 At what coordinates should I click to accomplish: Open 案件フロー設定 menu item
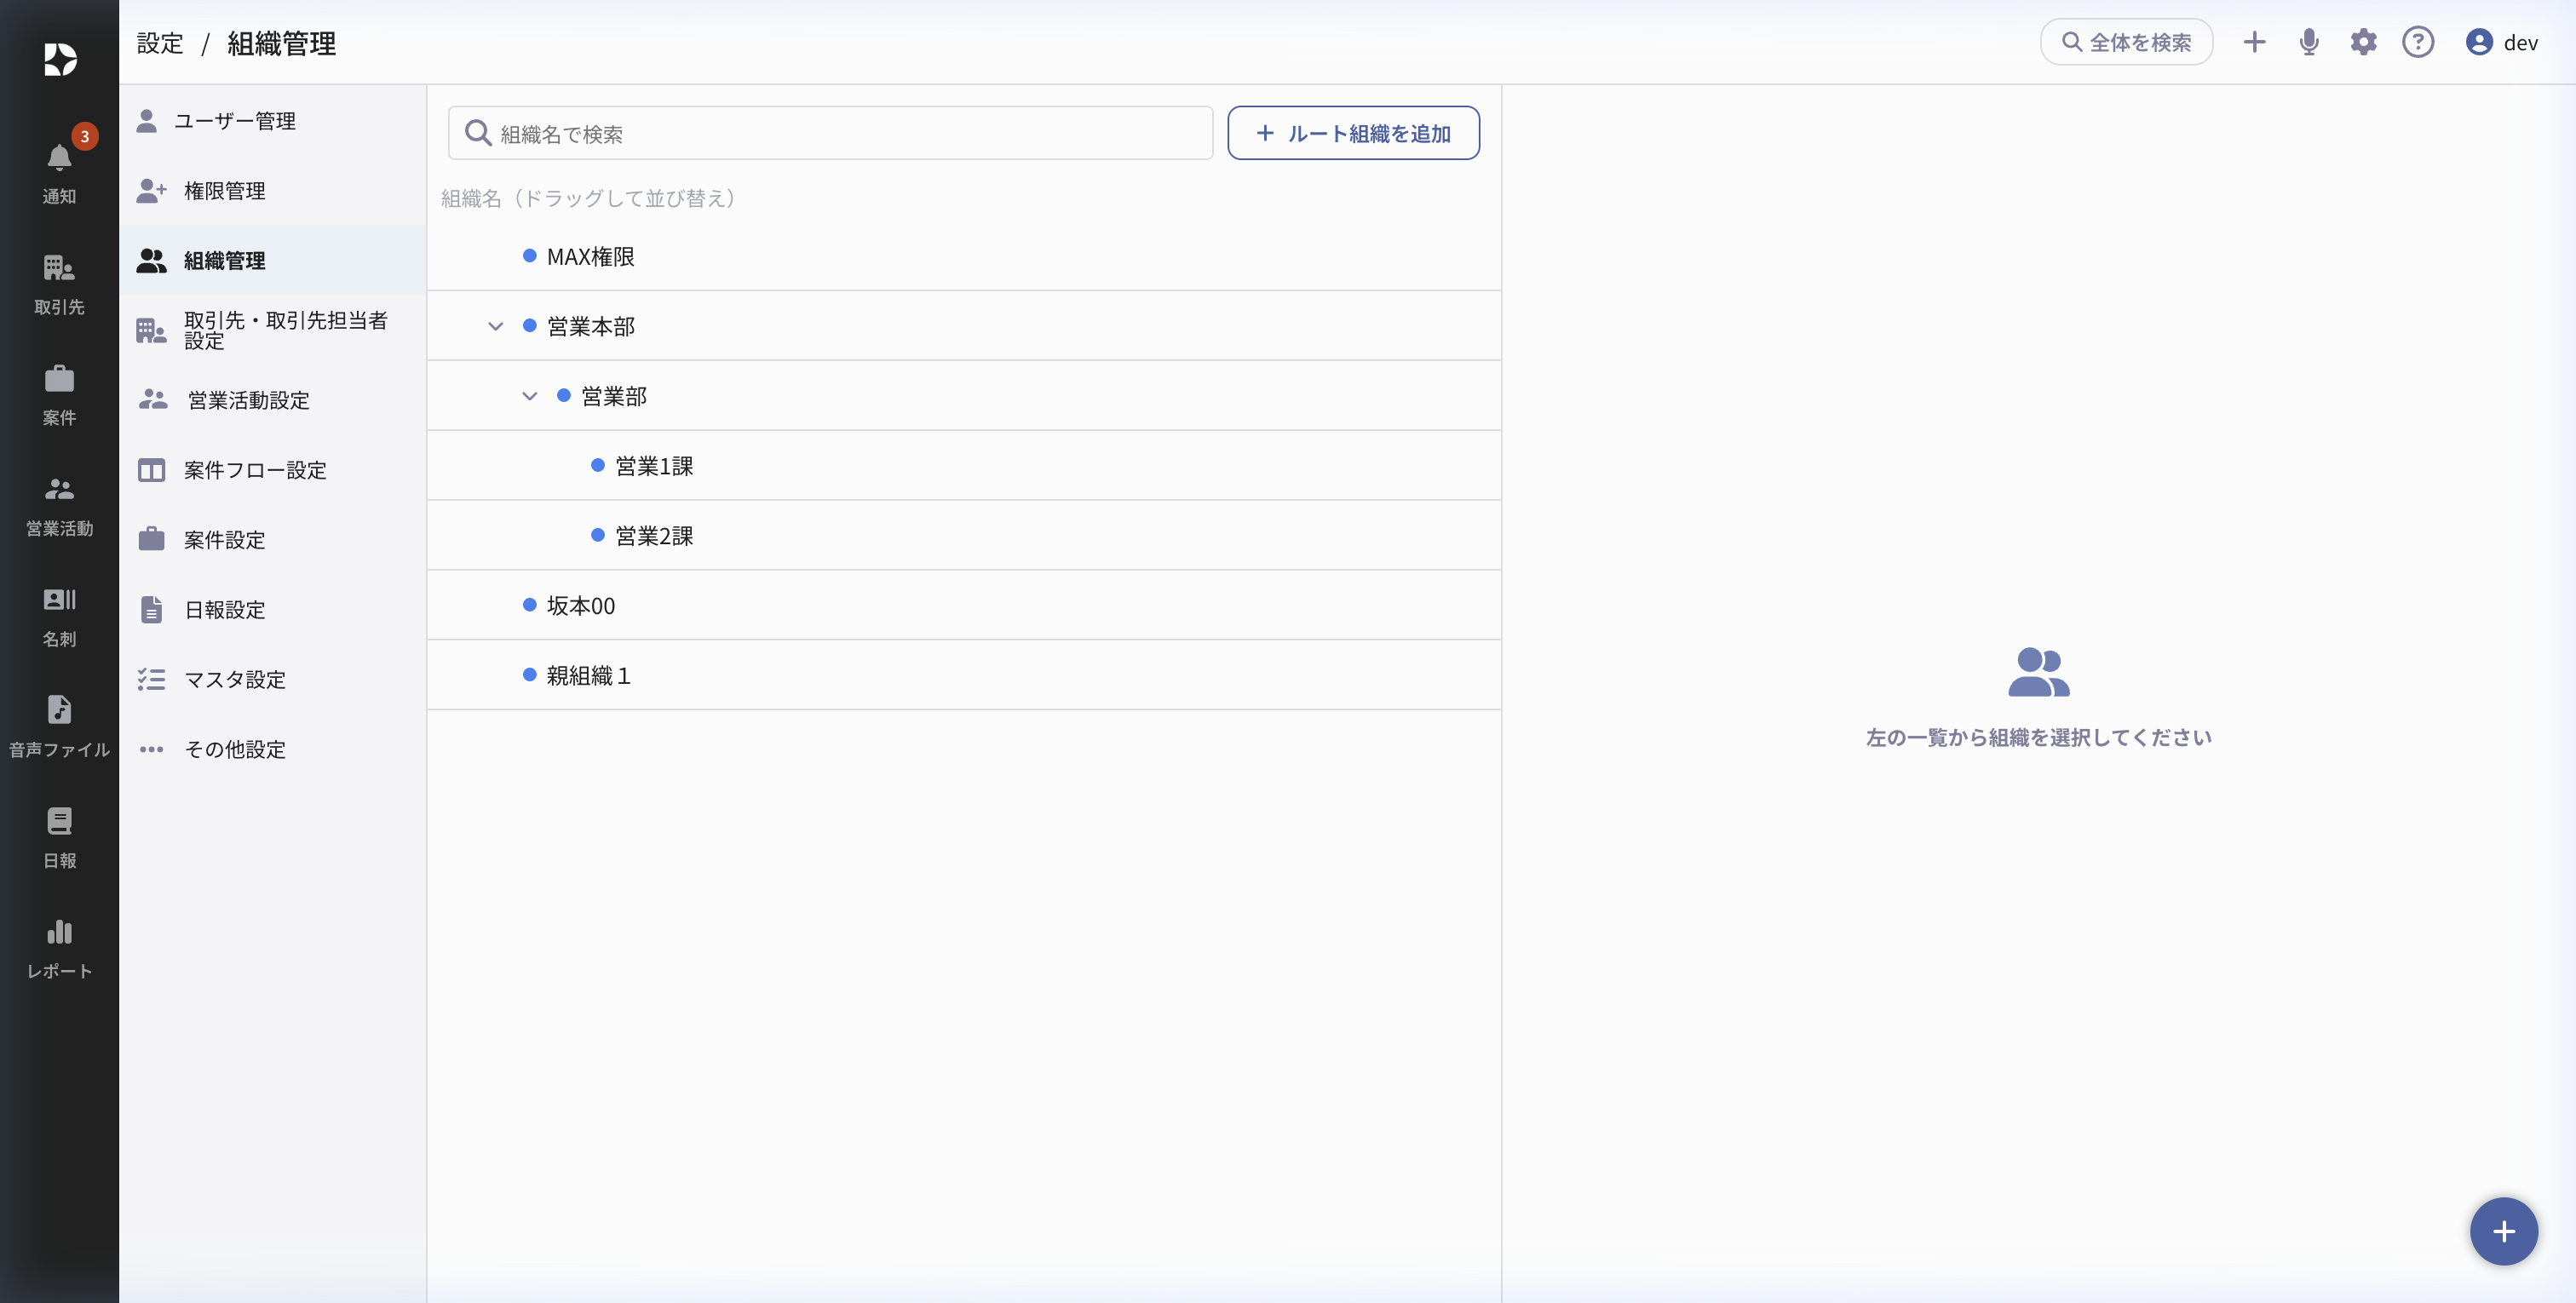pos(254,470)
